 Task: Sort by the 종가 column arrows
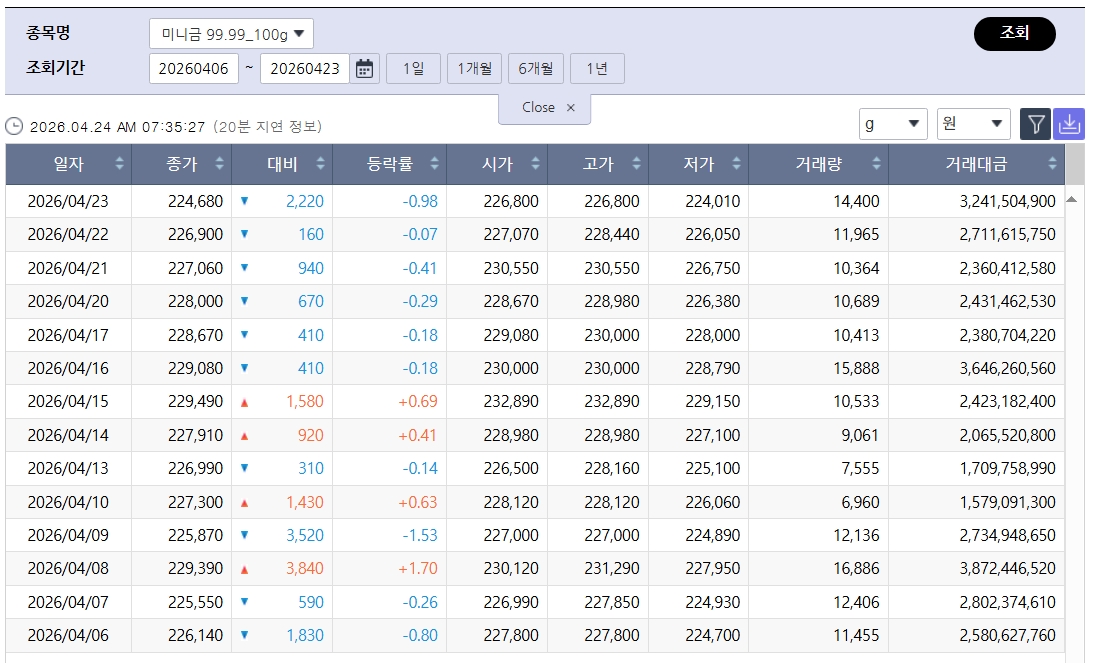pyautogui.click(x=220, y=164)
